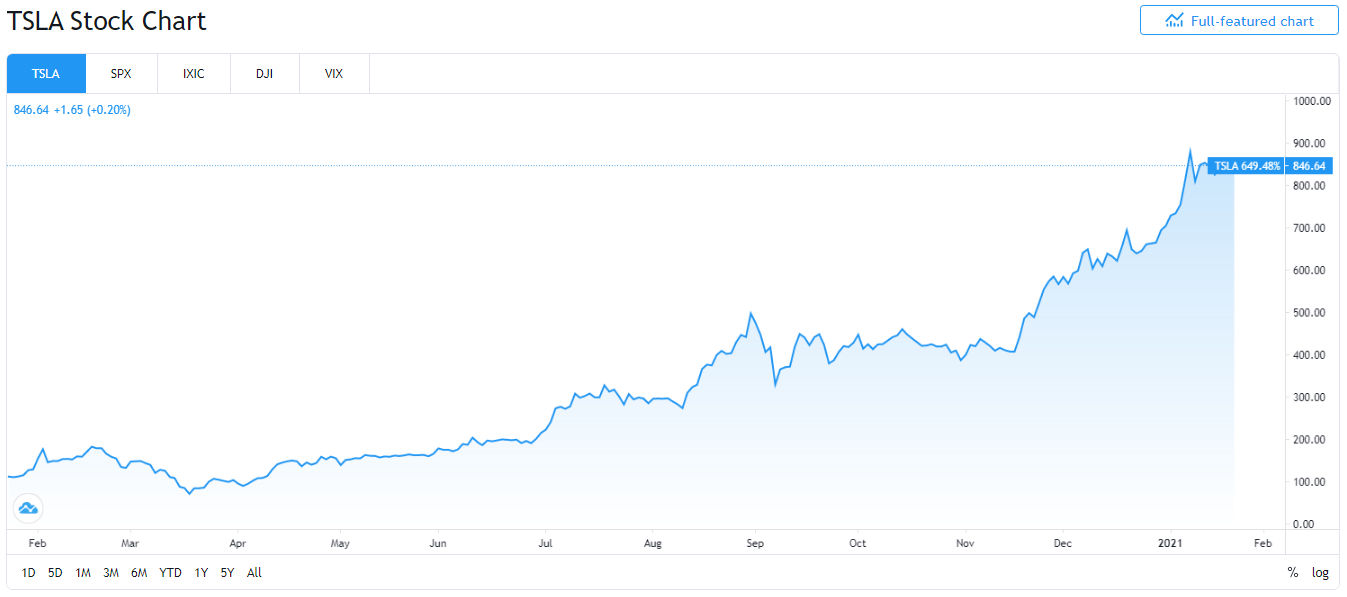
Task: Set the time range to 1M
Action: tap(83, 573)
